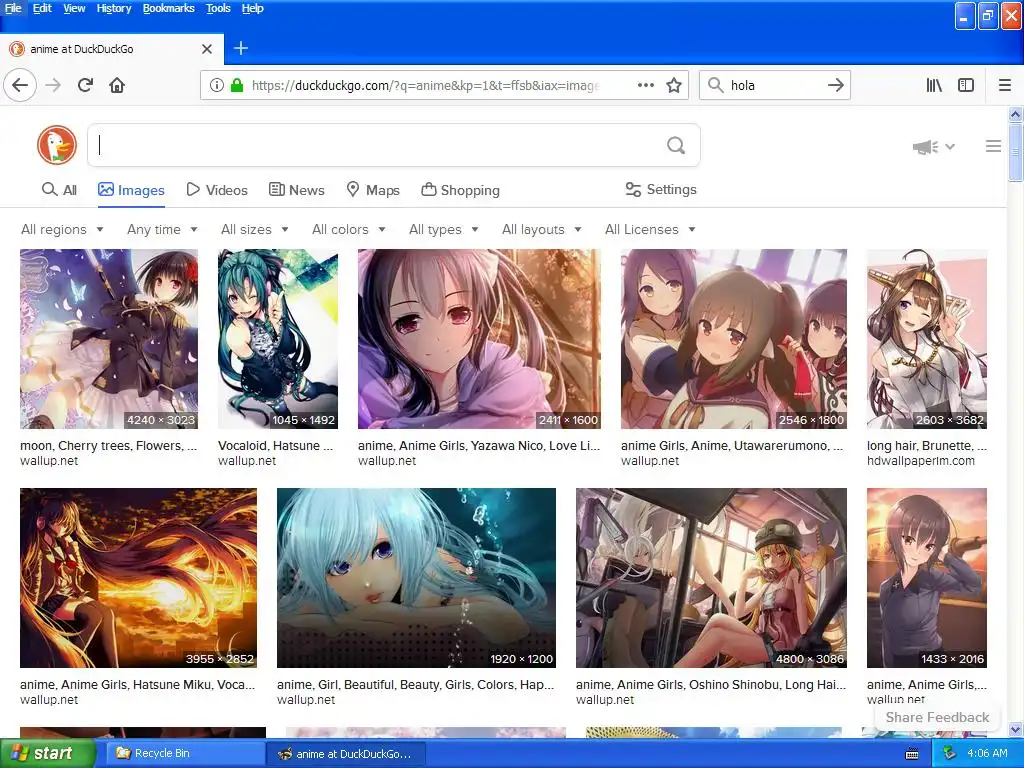Viewport: 1024px width, 768px height.
Task: Open the Shopping tab
Action: coord(460,190)
